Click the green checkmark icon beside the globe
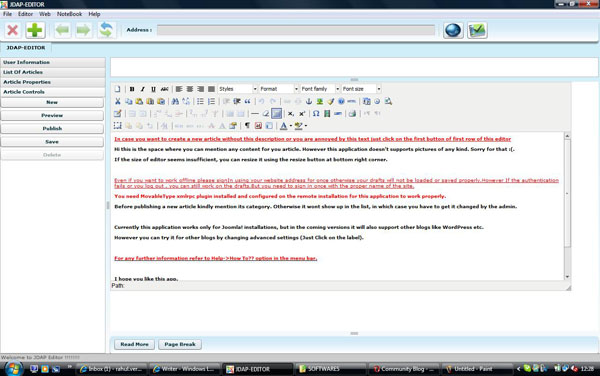Screen dimensions: 600x376 (477, 30)
